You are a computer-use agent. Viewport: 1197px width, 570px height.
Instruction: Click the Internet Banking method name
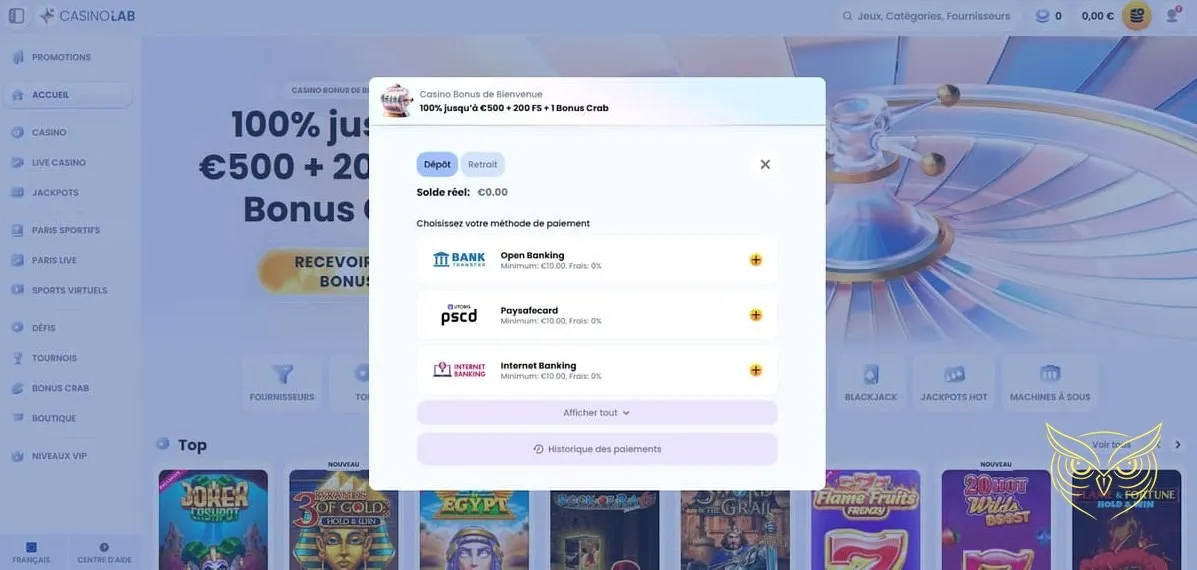[x=538, y=366]
